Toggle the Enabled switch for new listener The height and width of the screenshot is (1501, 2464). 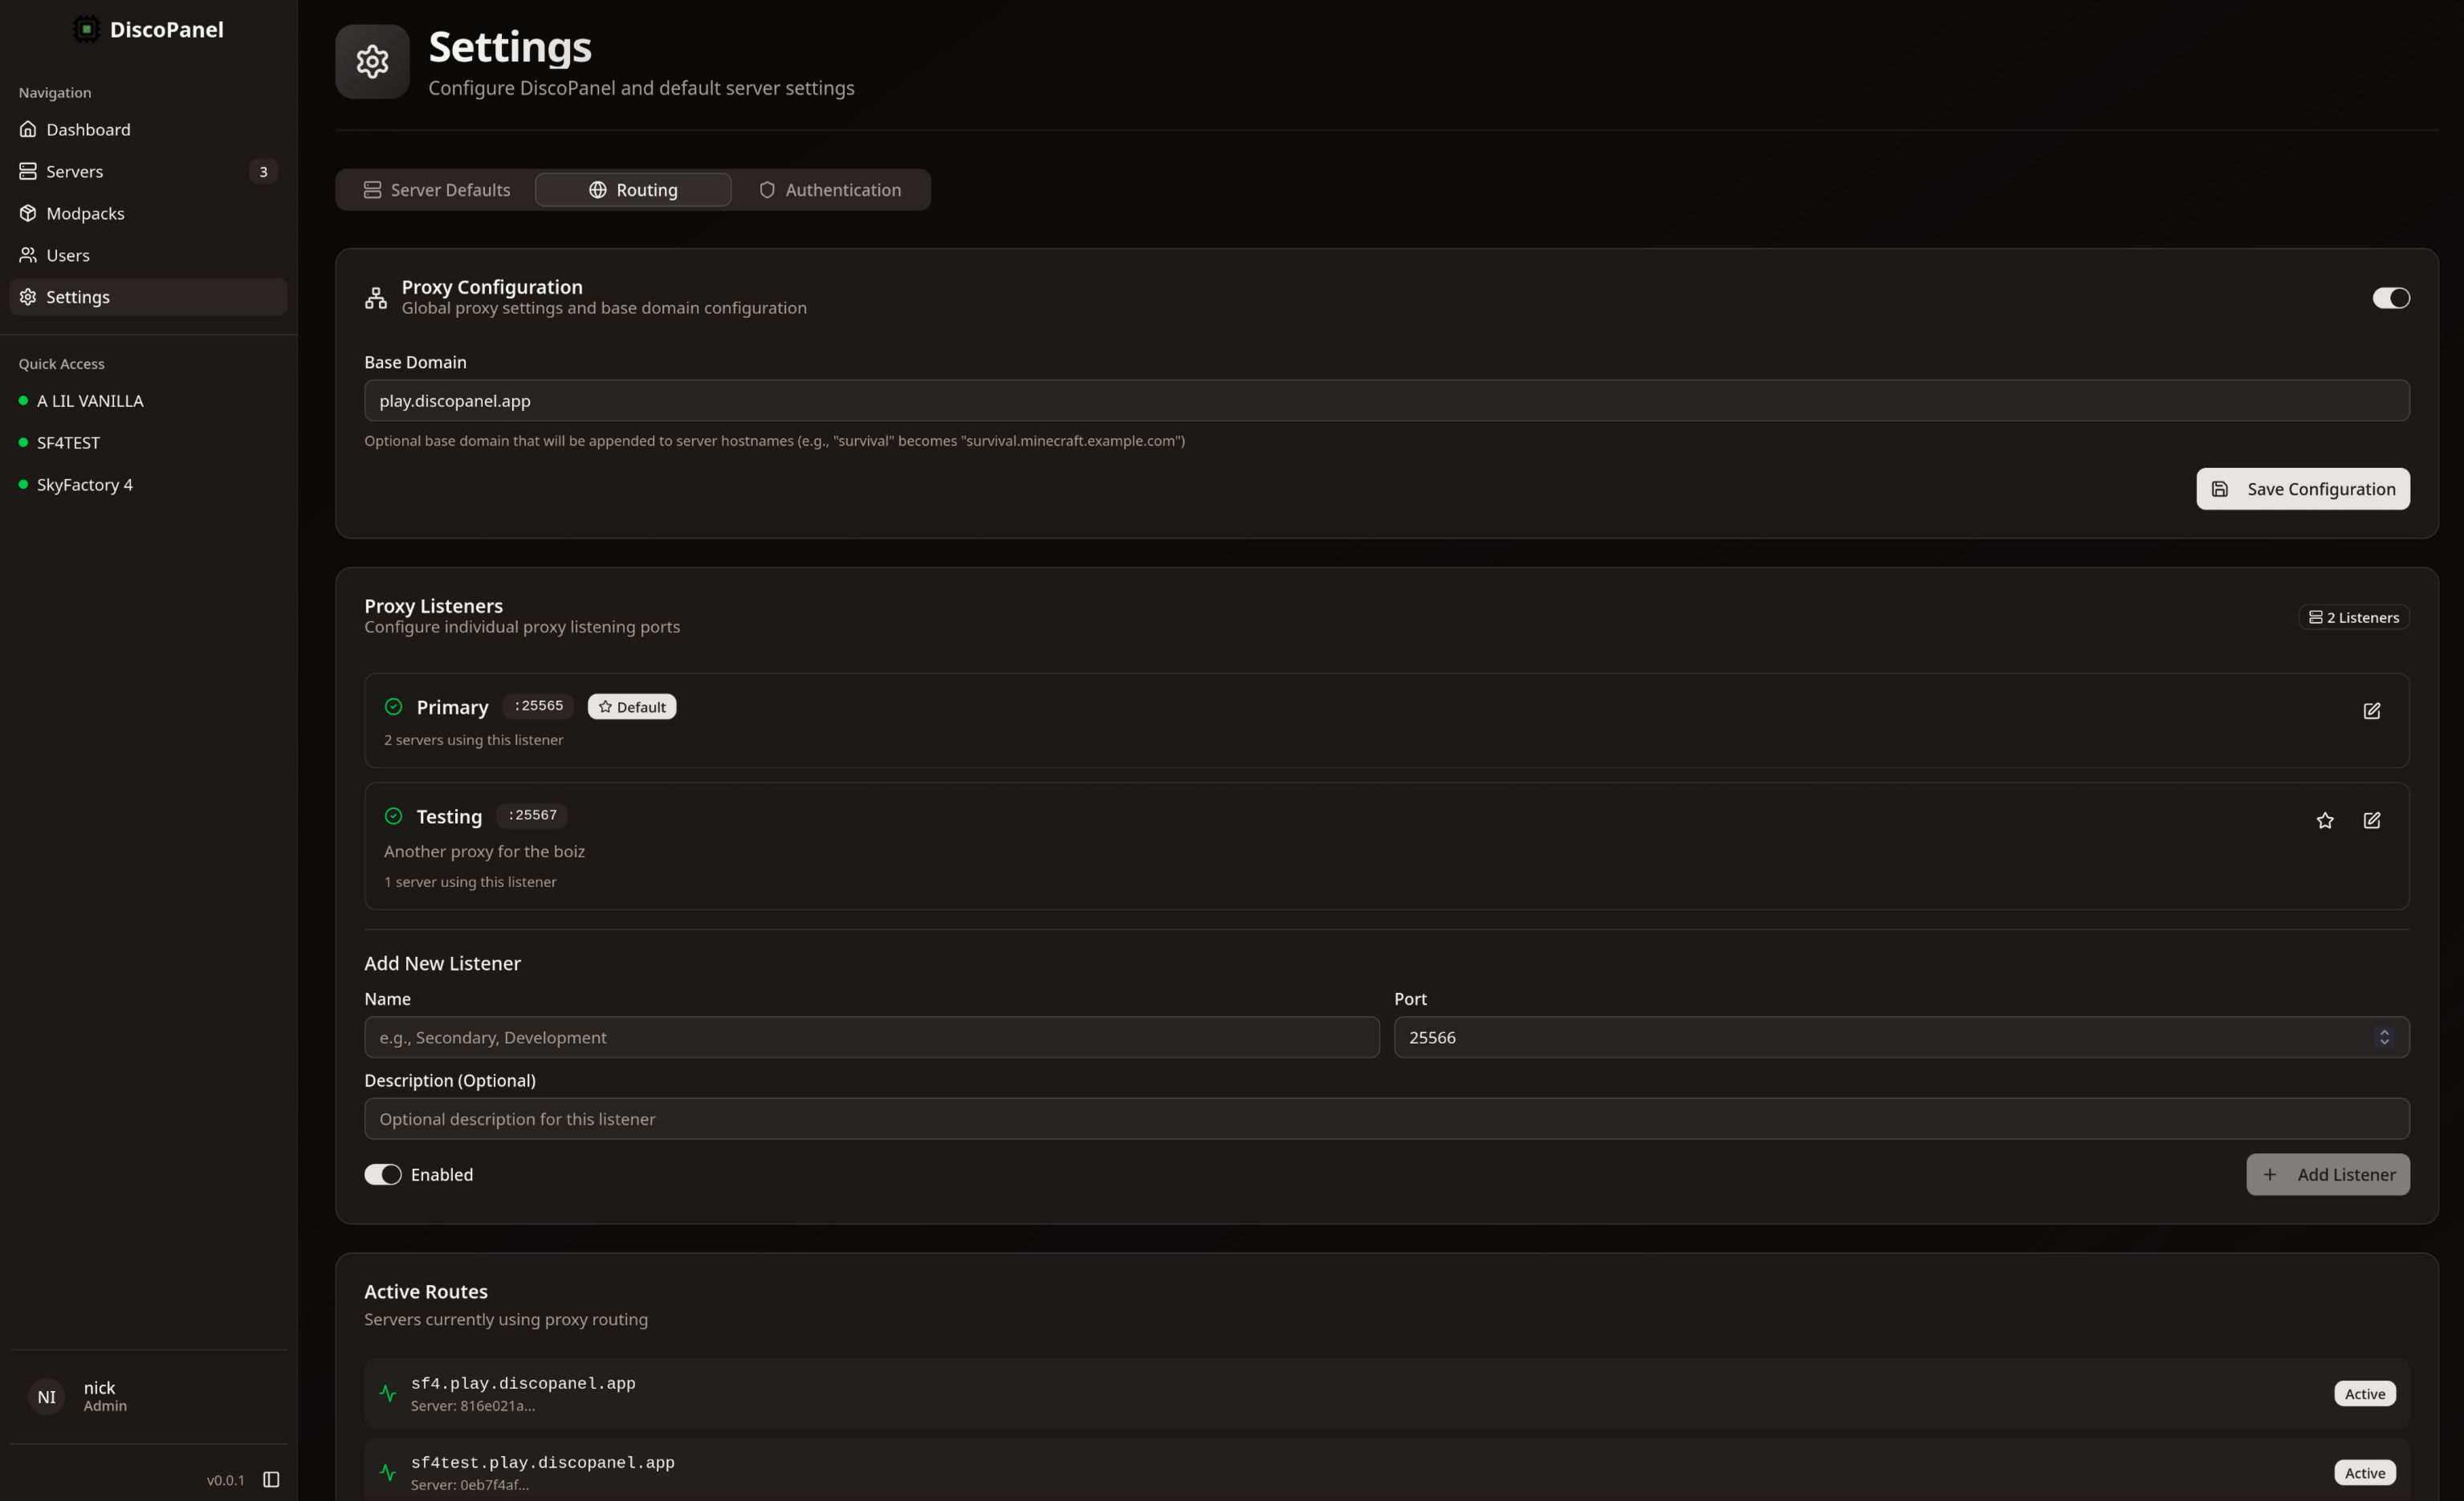[x=383, y=1175]
